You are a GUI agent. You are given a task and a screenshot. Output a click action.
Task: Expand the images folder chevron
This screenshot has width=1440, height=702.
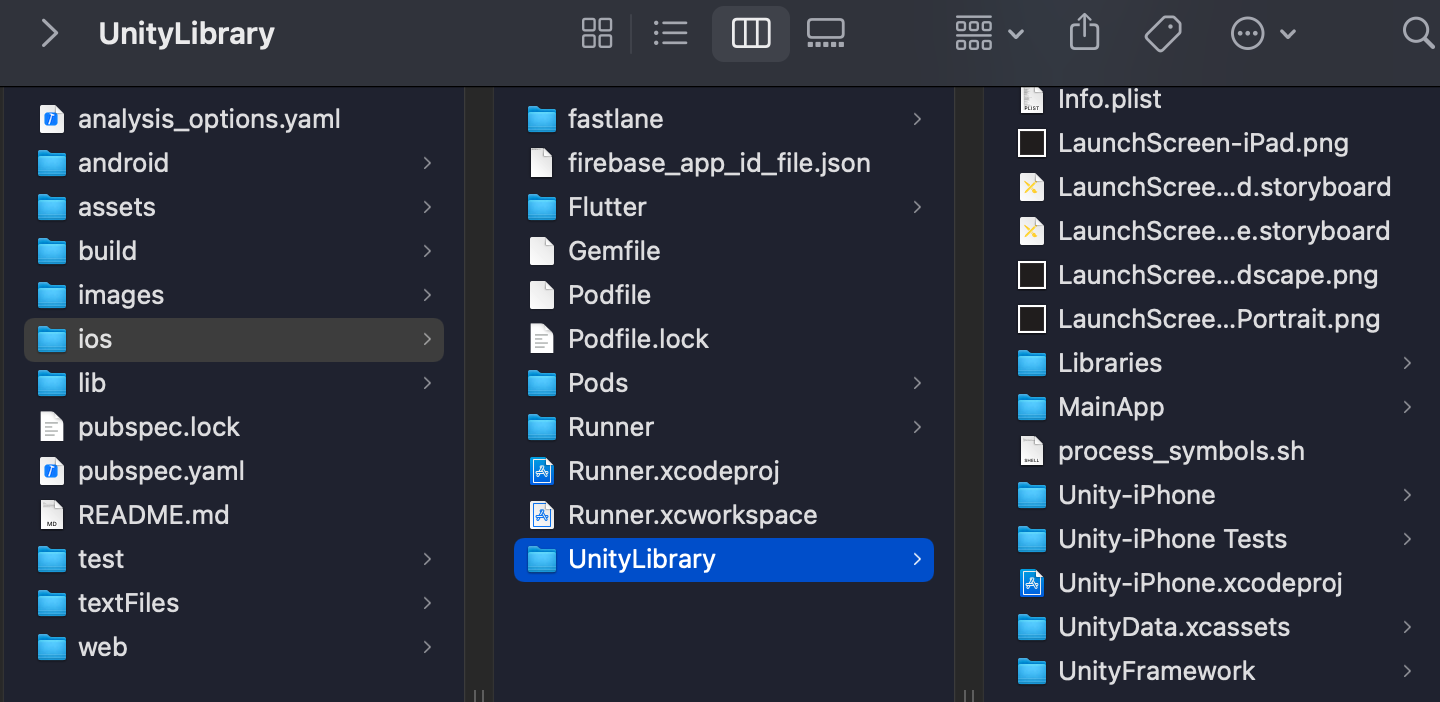[x=427, y=295]
